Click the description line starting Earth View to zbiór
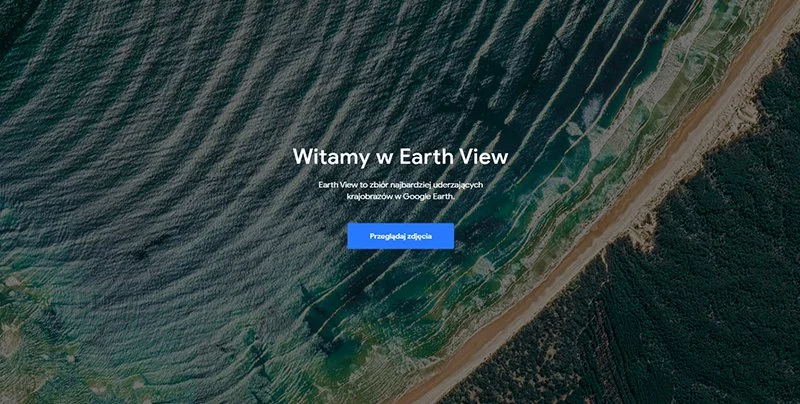The height and width of the screenshot is (404, 800). point(401,185)
